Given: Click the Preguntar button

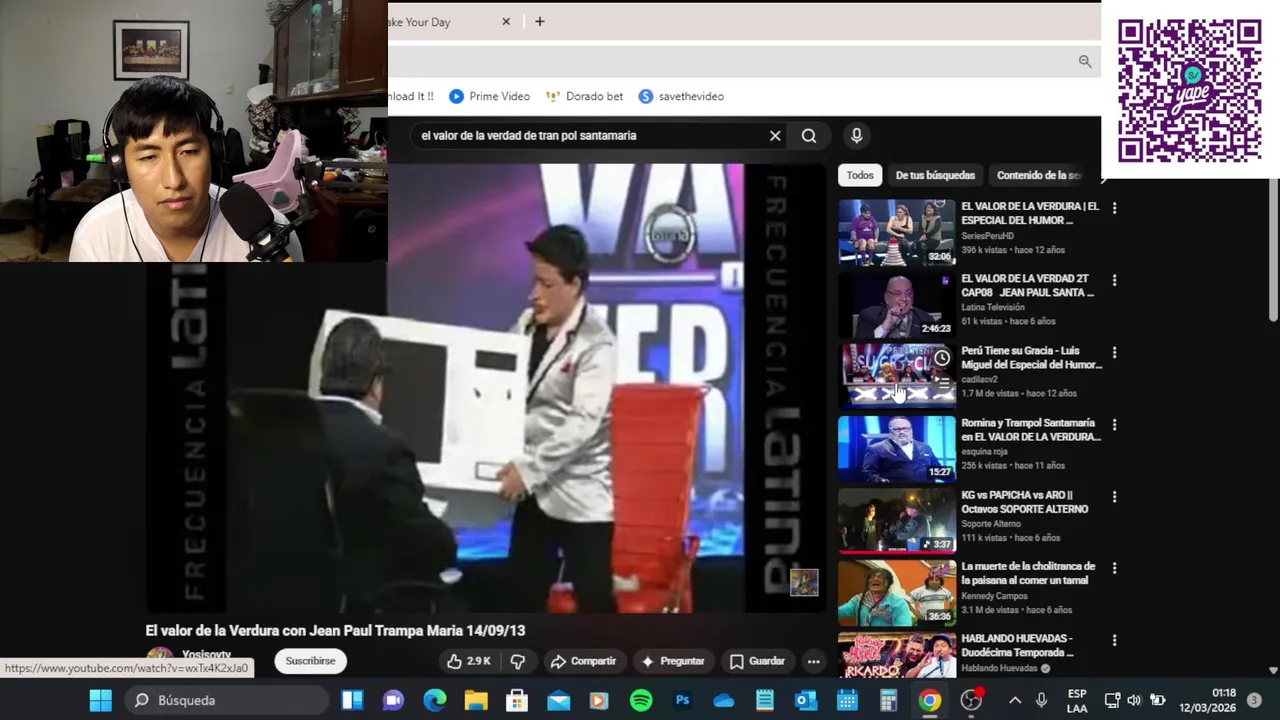Looking at the screenshot, I should point(673,661).
